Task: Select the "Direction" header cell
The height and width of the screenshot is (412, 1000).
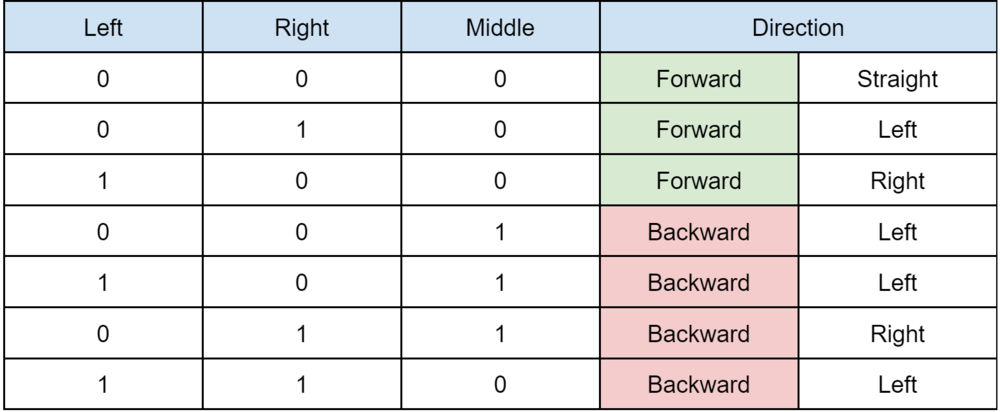Action: coord(798,27)
